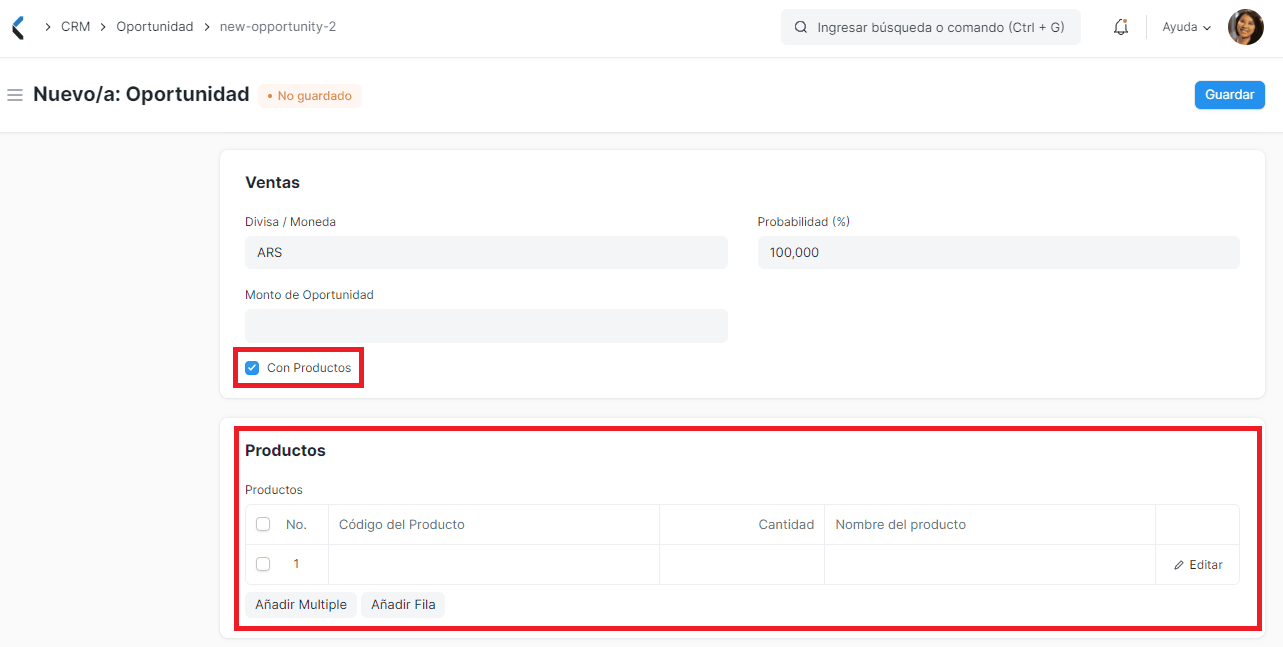
Task: Focus the search or command bar
Action: (931, 27)
